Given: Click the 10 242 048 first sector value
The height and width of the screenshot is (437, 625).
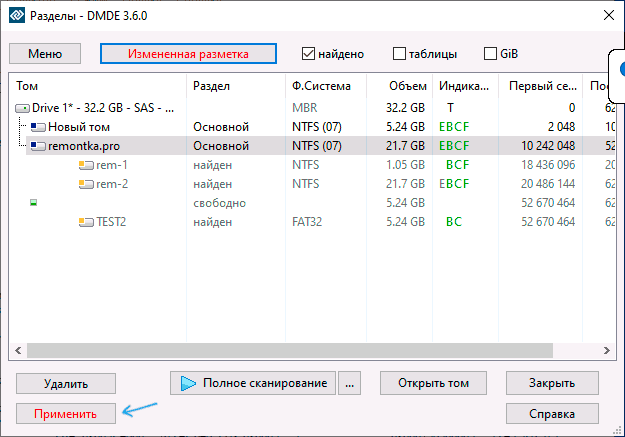Looking at the screenshot, I should tap(548, 146).
